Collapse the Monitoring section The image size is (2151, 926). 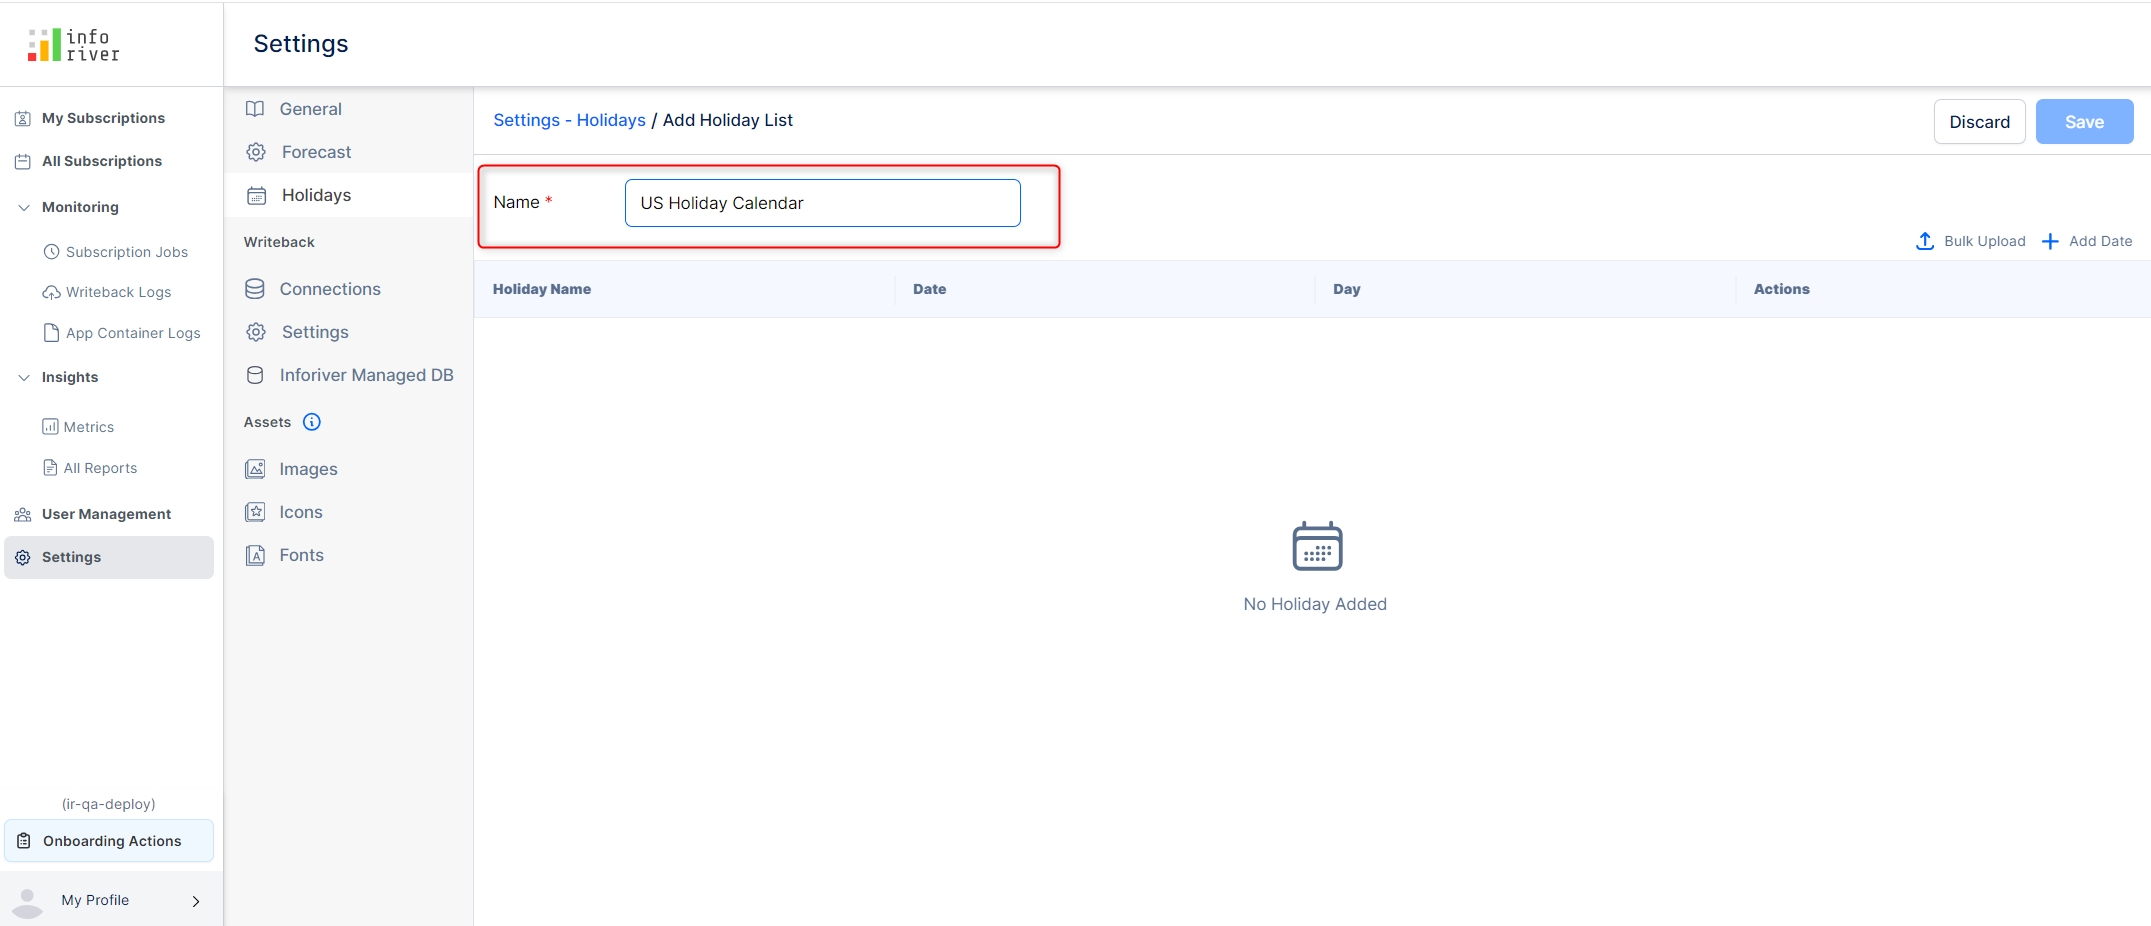tap(24, 207)
